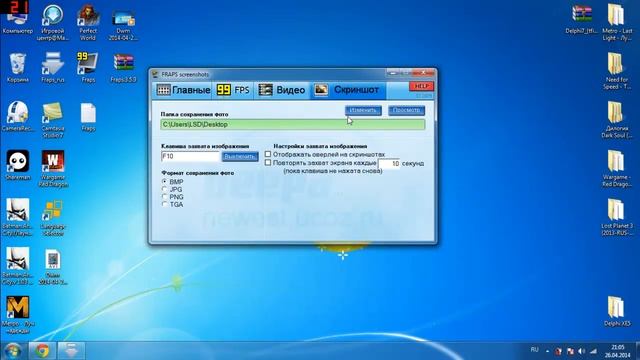Click Просмотр to view the screenshot folder
Screen dimensions: 640x360
click(407, 110)
